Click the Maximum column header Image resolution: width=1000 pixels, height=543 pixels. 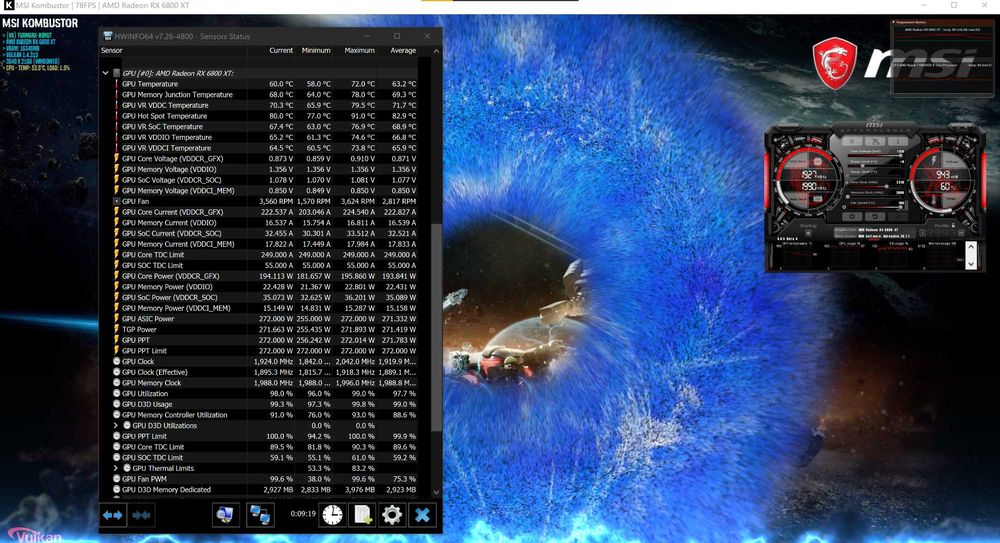pos(359,50)
